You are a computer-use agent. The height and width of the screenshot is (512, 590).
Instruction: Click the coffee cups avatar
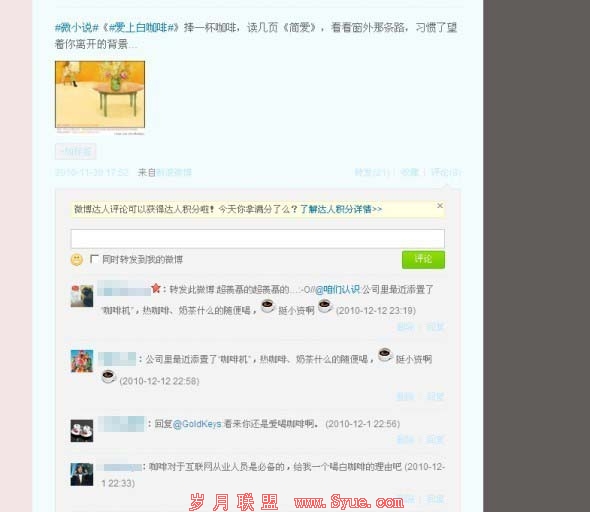point(82,431)
